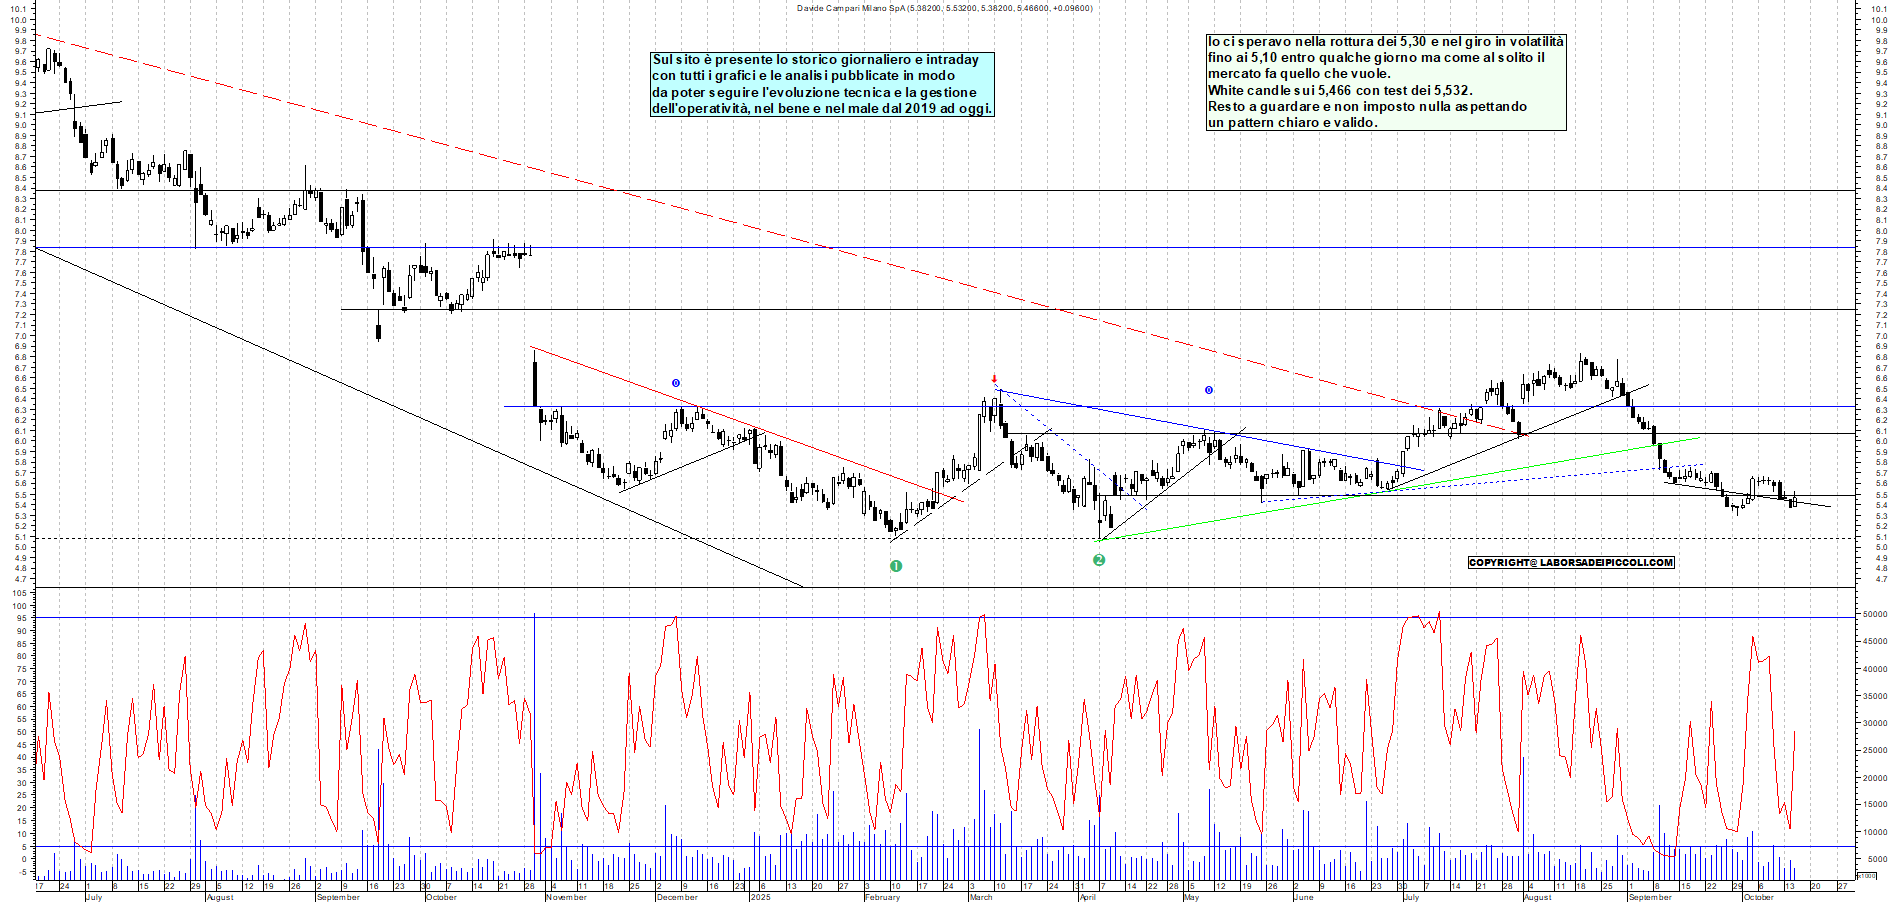The image size is (1890, 902).
Task: Click the March label on the time axis
Action: point(981,897)
